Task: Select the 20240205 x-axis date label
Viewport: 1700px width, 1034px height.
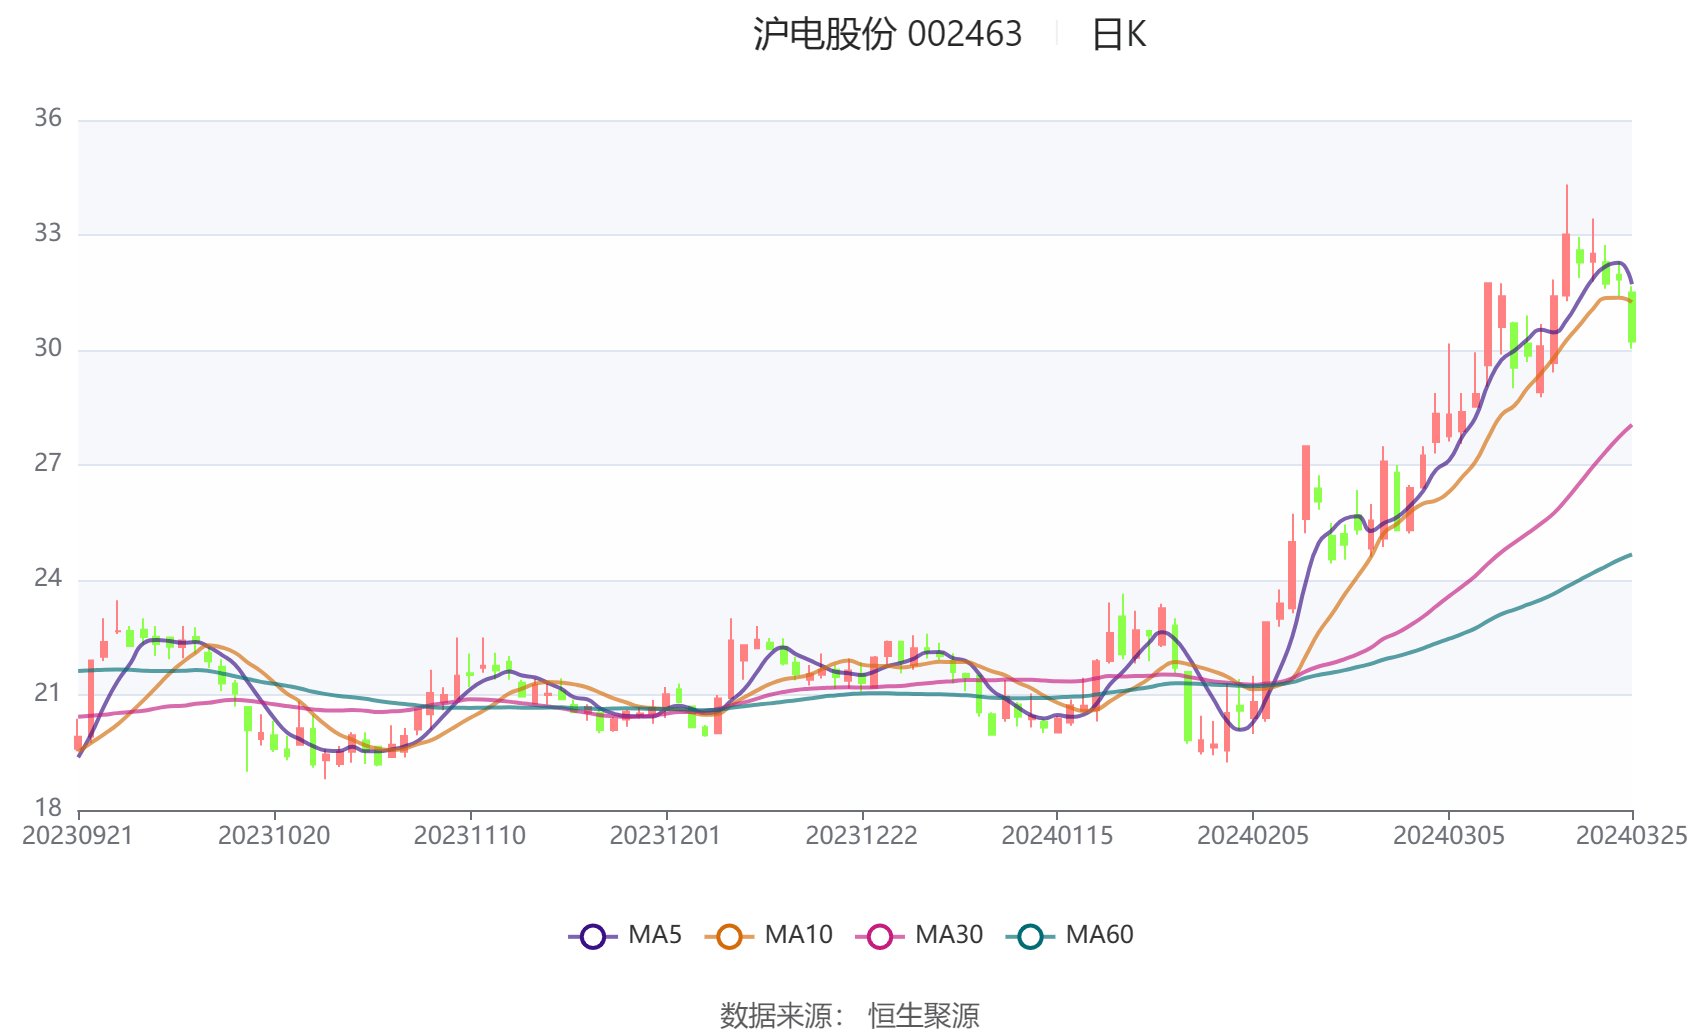Action: coord(1253,836)
